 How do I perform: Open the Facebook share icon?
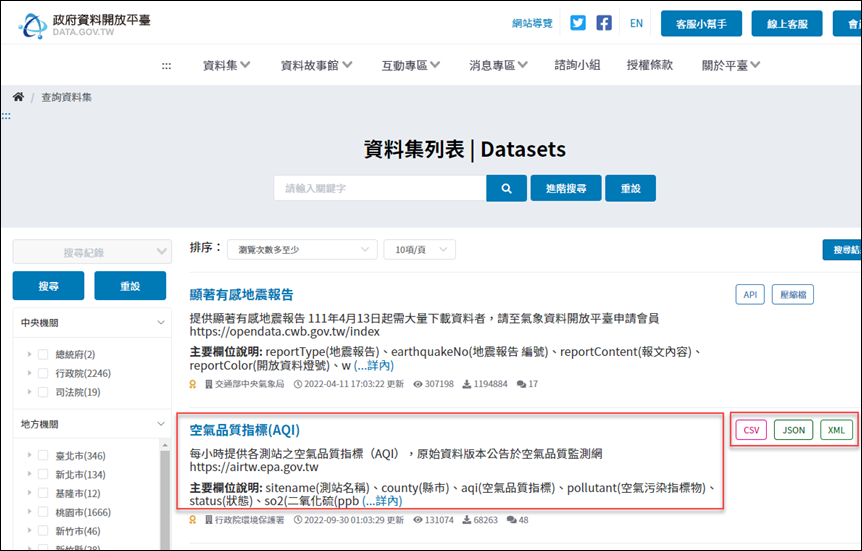pyautogui.click(x=604, y=23)
